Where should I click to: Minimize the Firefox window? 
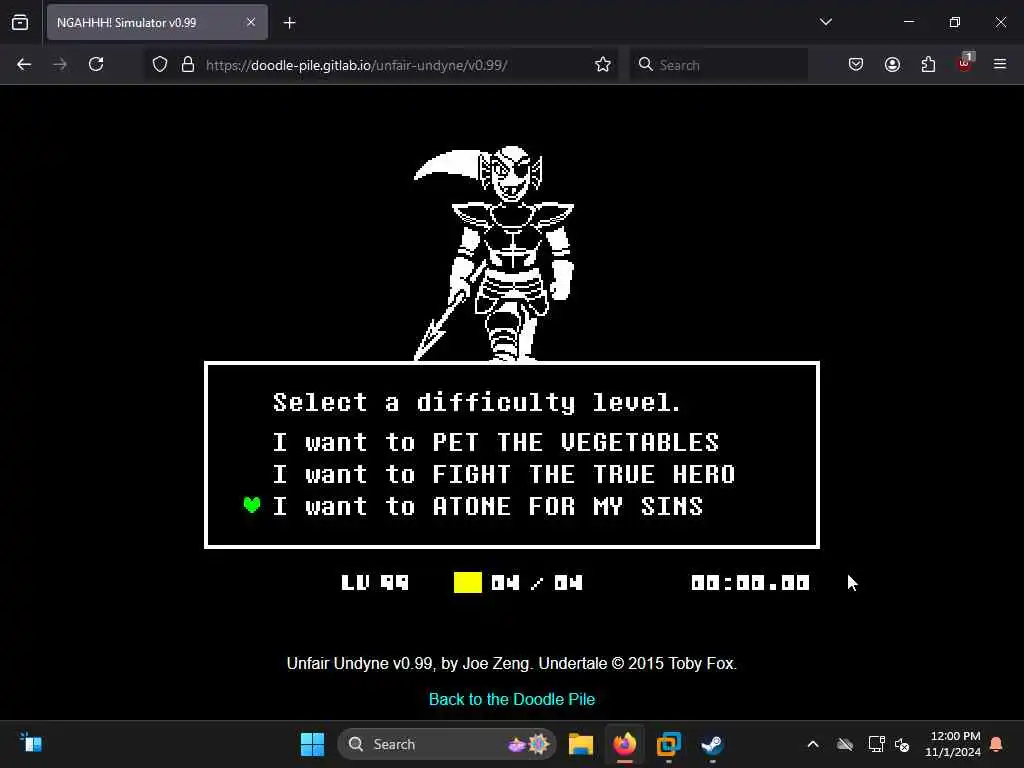point(908,22)
